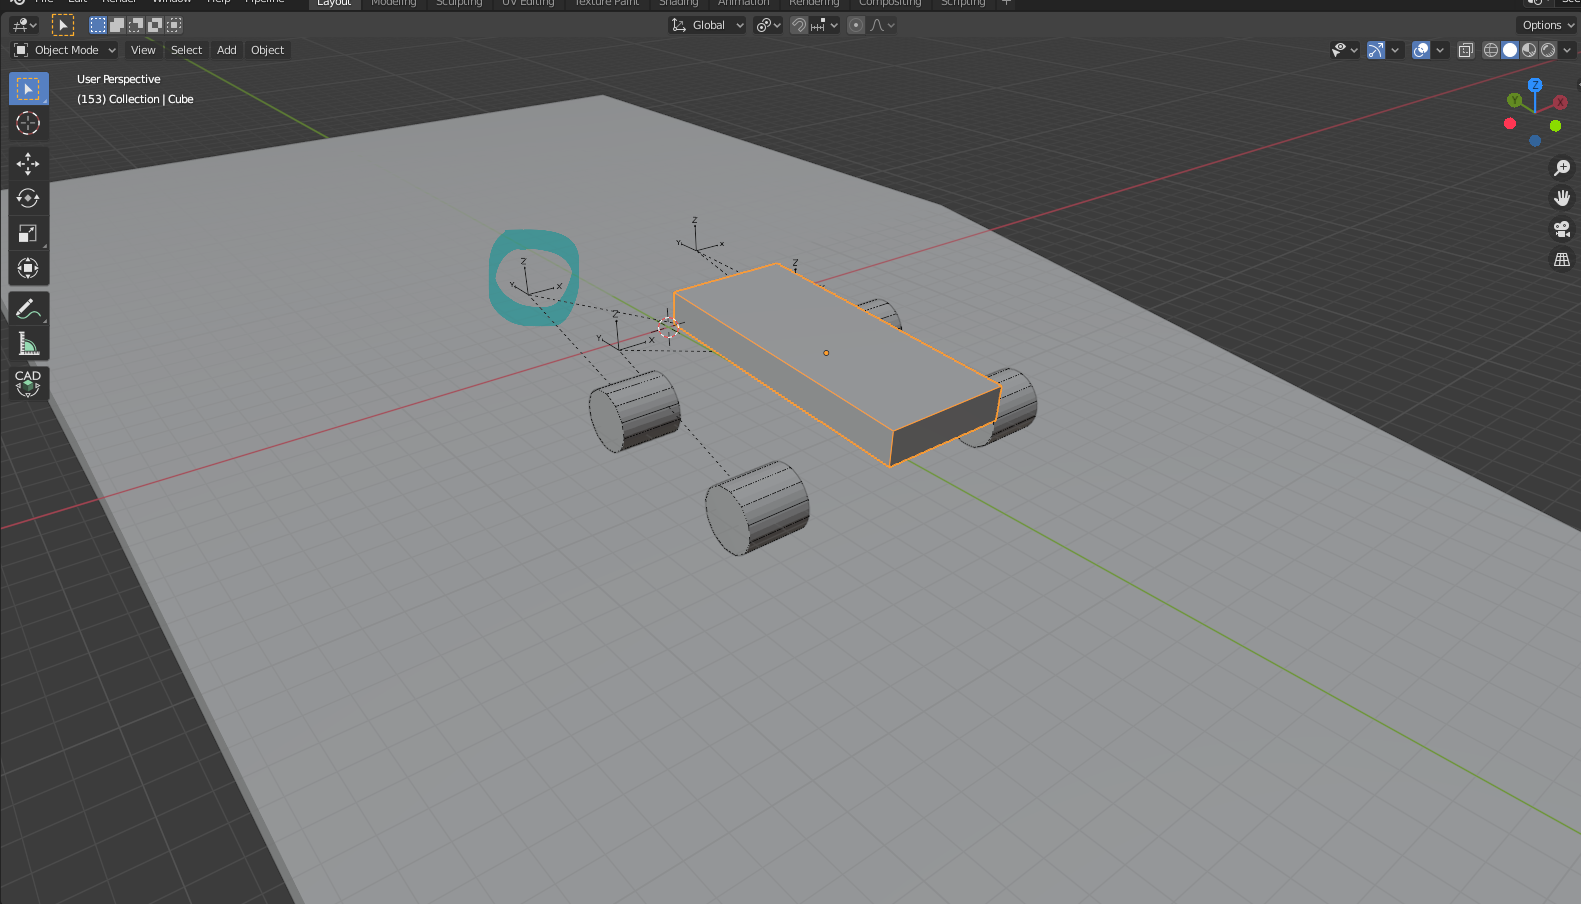1581x904 pixels.
Task: Switch to wireframe shading
Action: click(1491, 50)
